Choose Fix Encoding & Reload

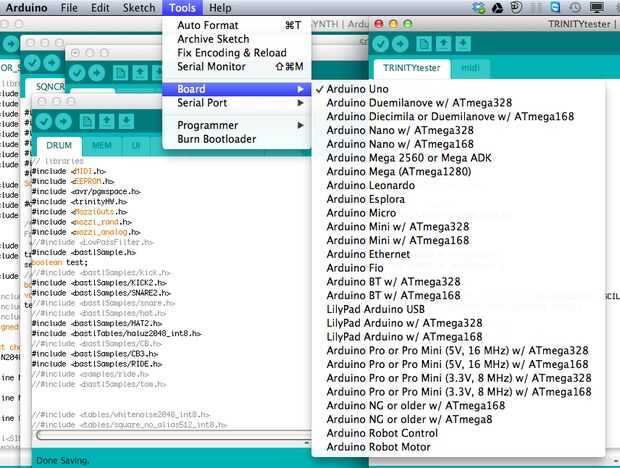[237, 53]
